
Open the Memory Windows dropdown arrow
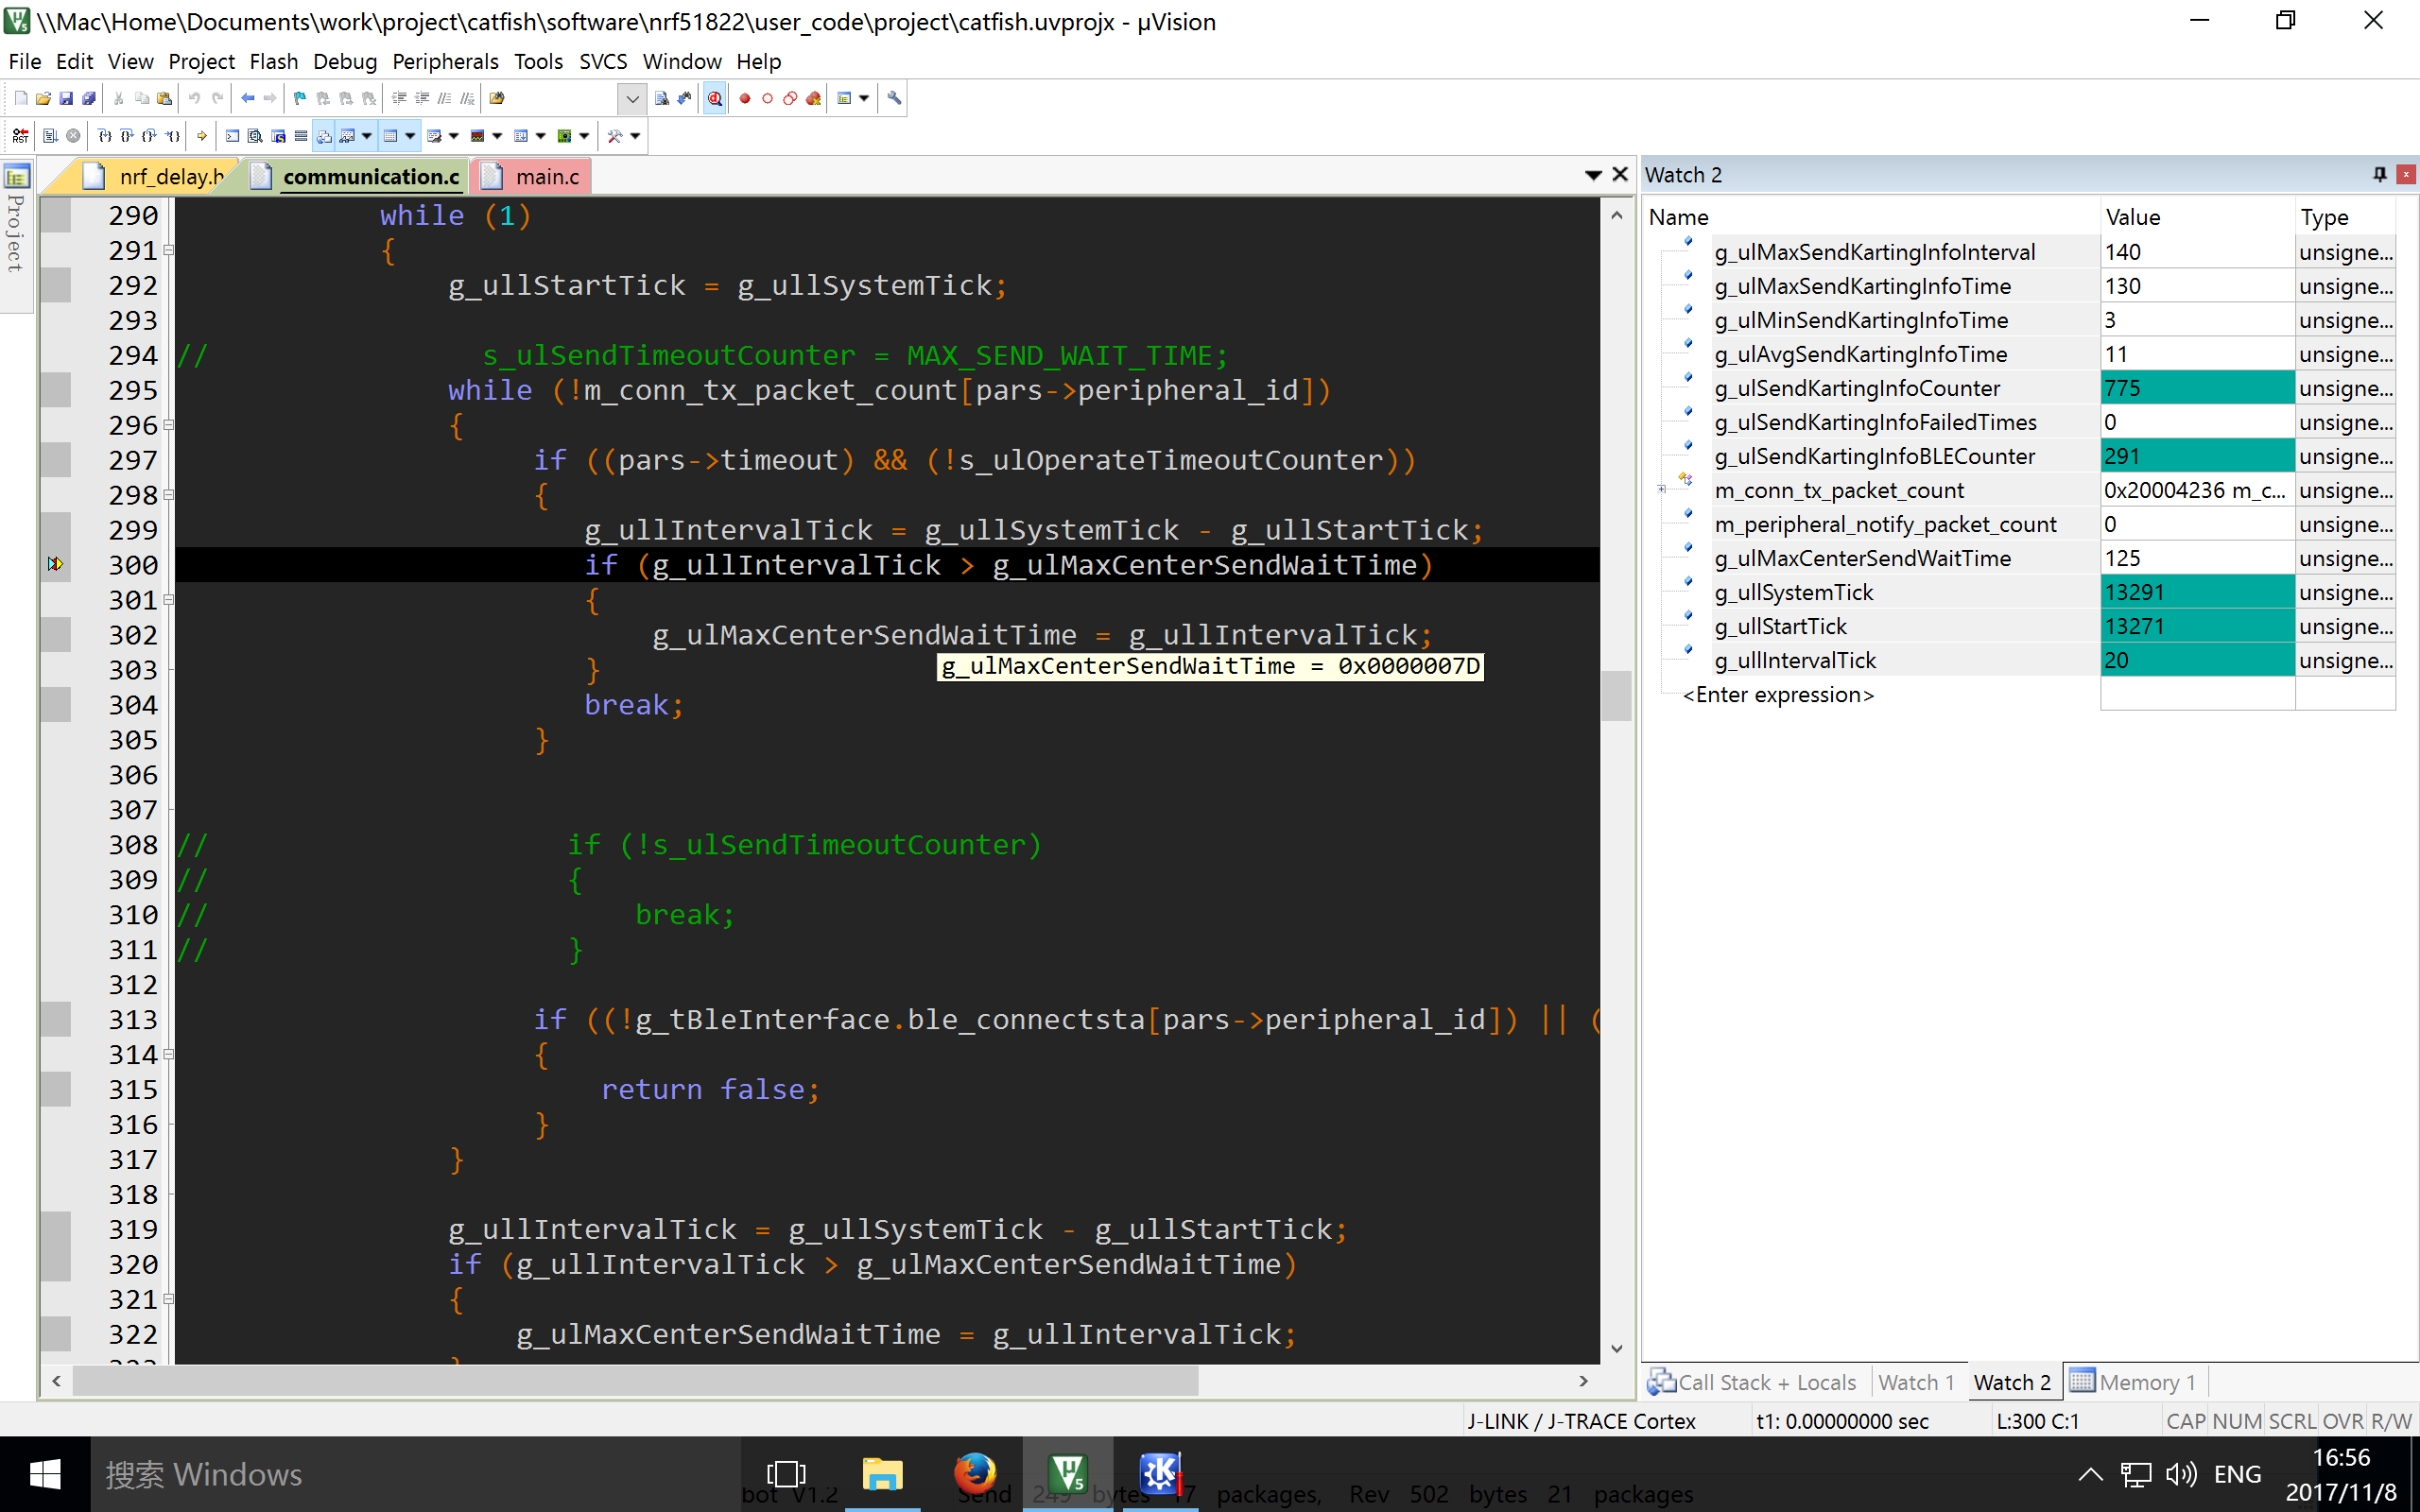(x=411, y=136)
